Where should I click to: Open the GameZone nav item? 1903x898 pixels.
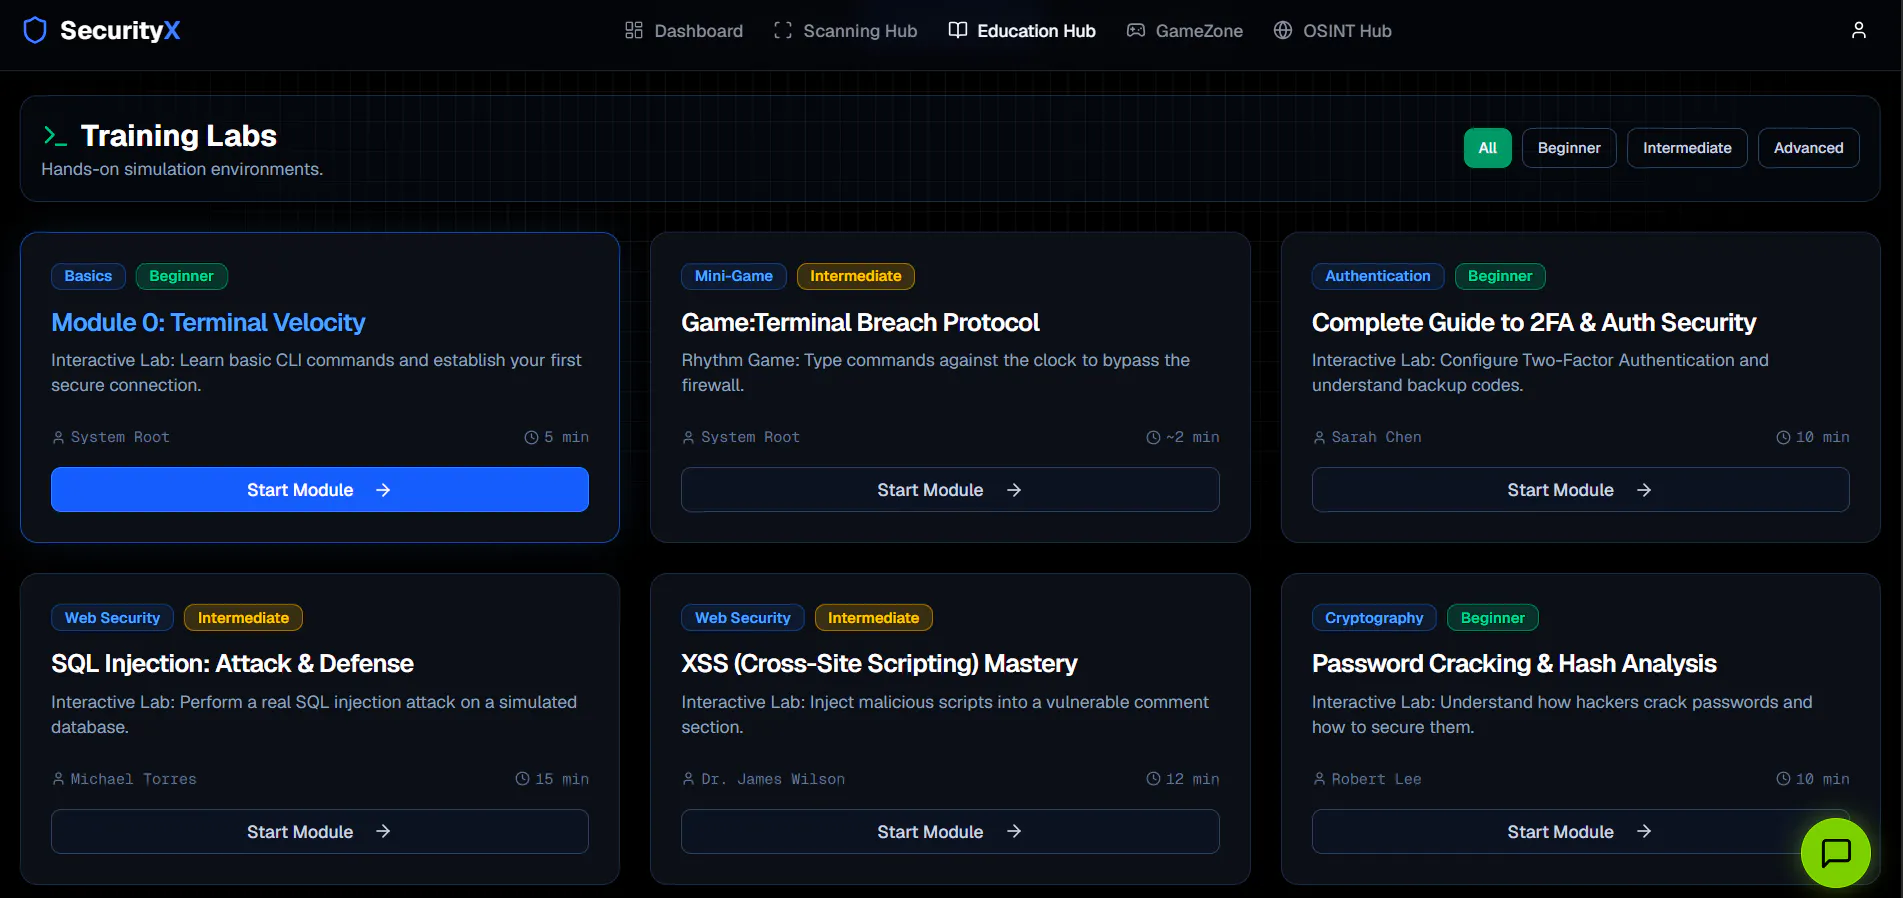click(x=1185, y=30)
